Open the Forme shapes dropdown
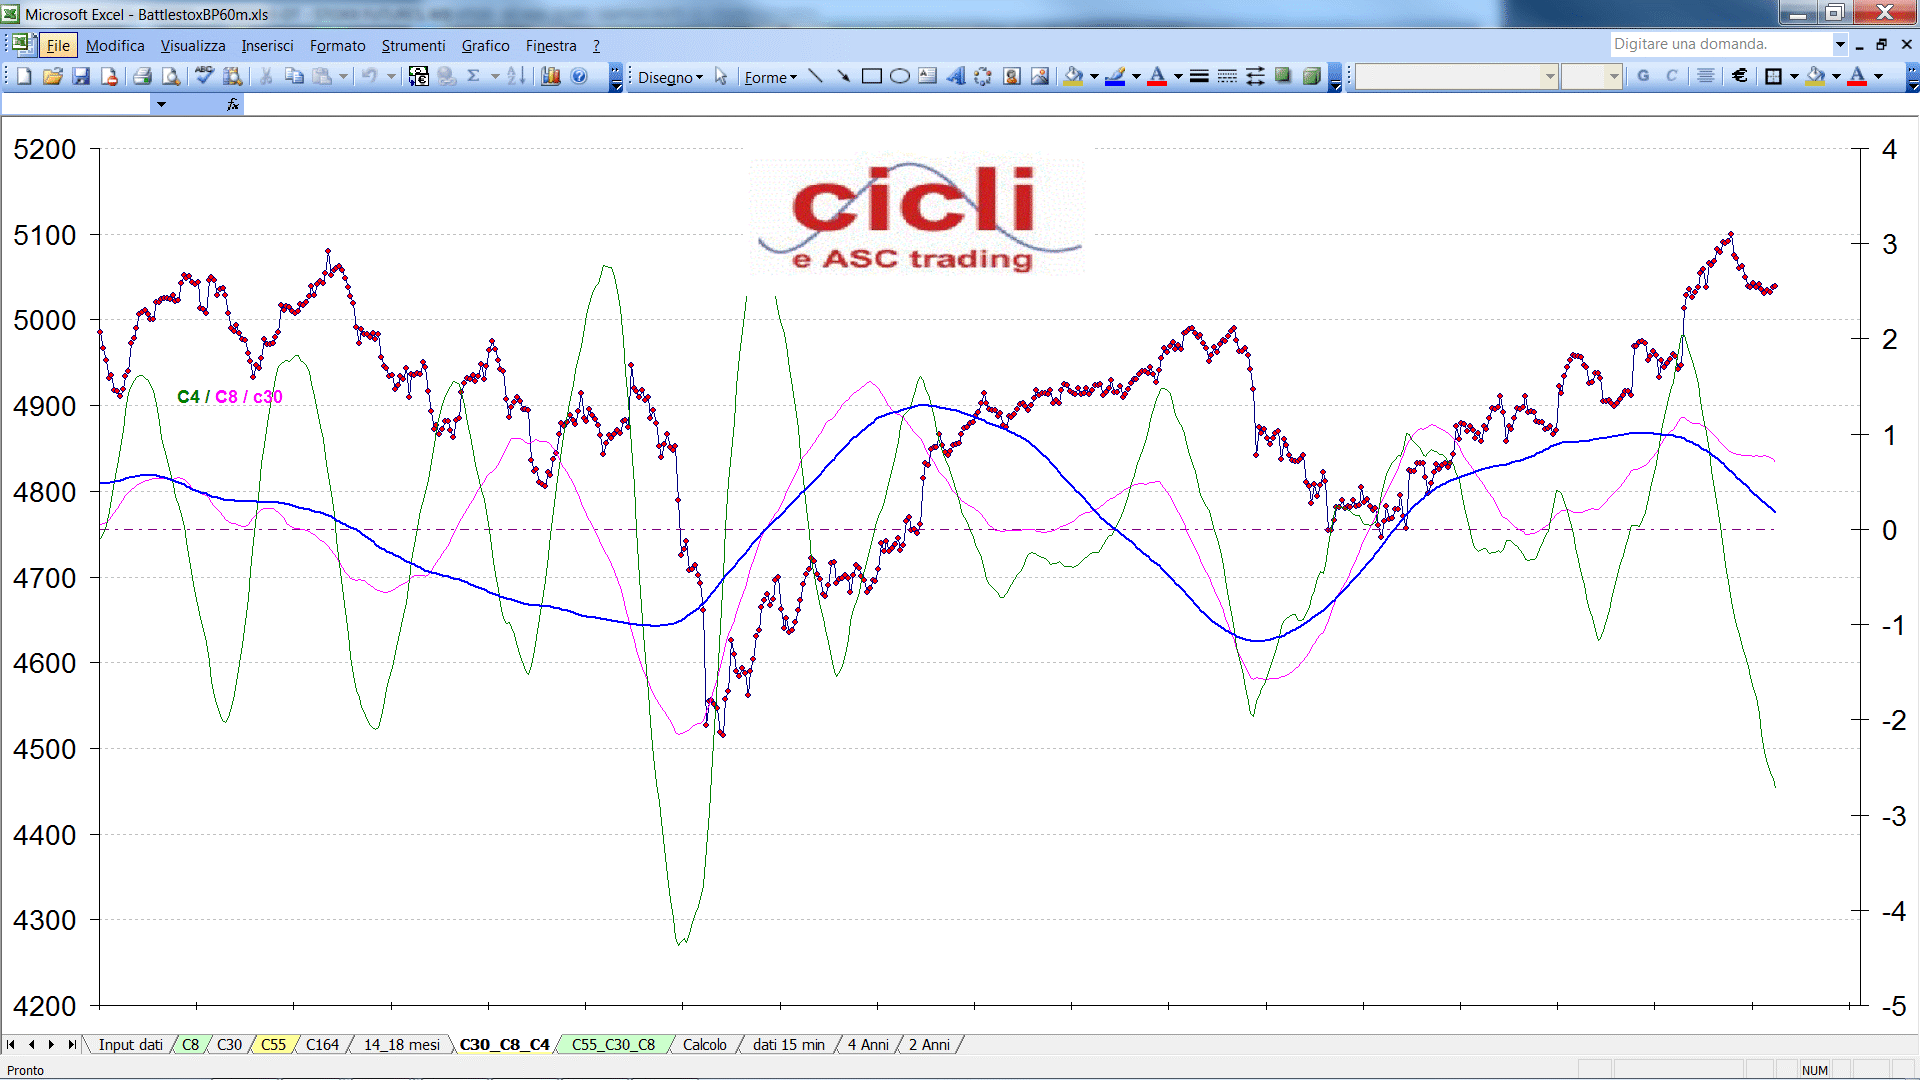 click(x=770, y=77)
